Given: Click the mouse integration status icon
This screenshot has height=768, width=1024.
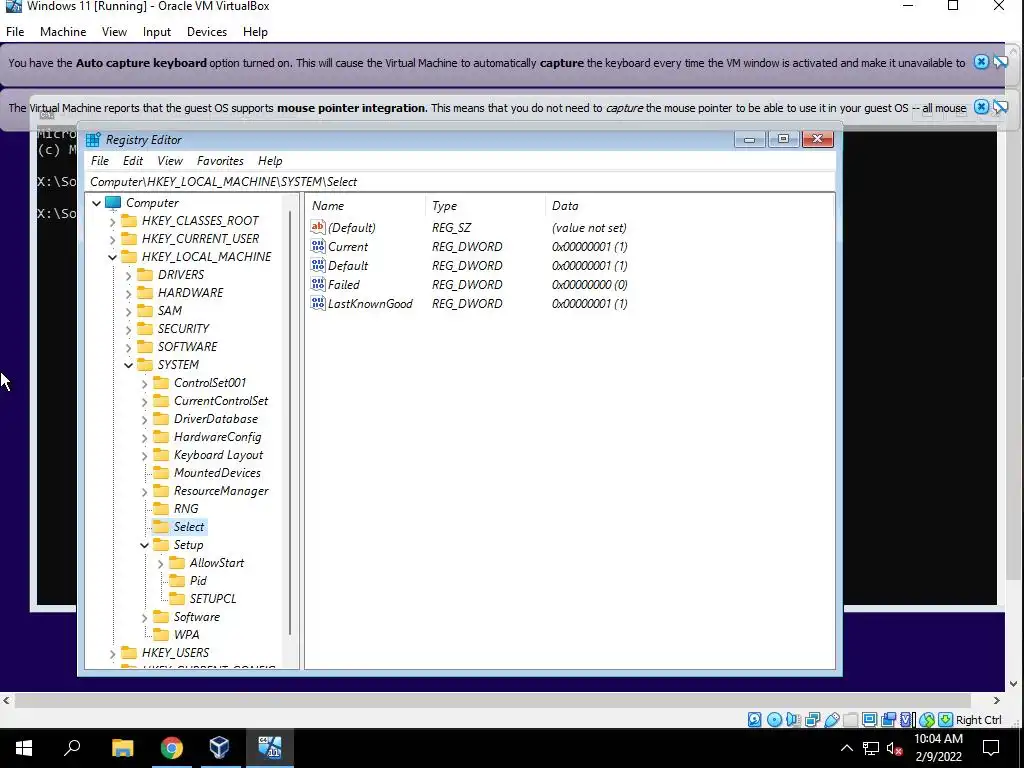Looking at the screenshot, I should coord(927,720).
